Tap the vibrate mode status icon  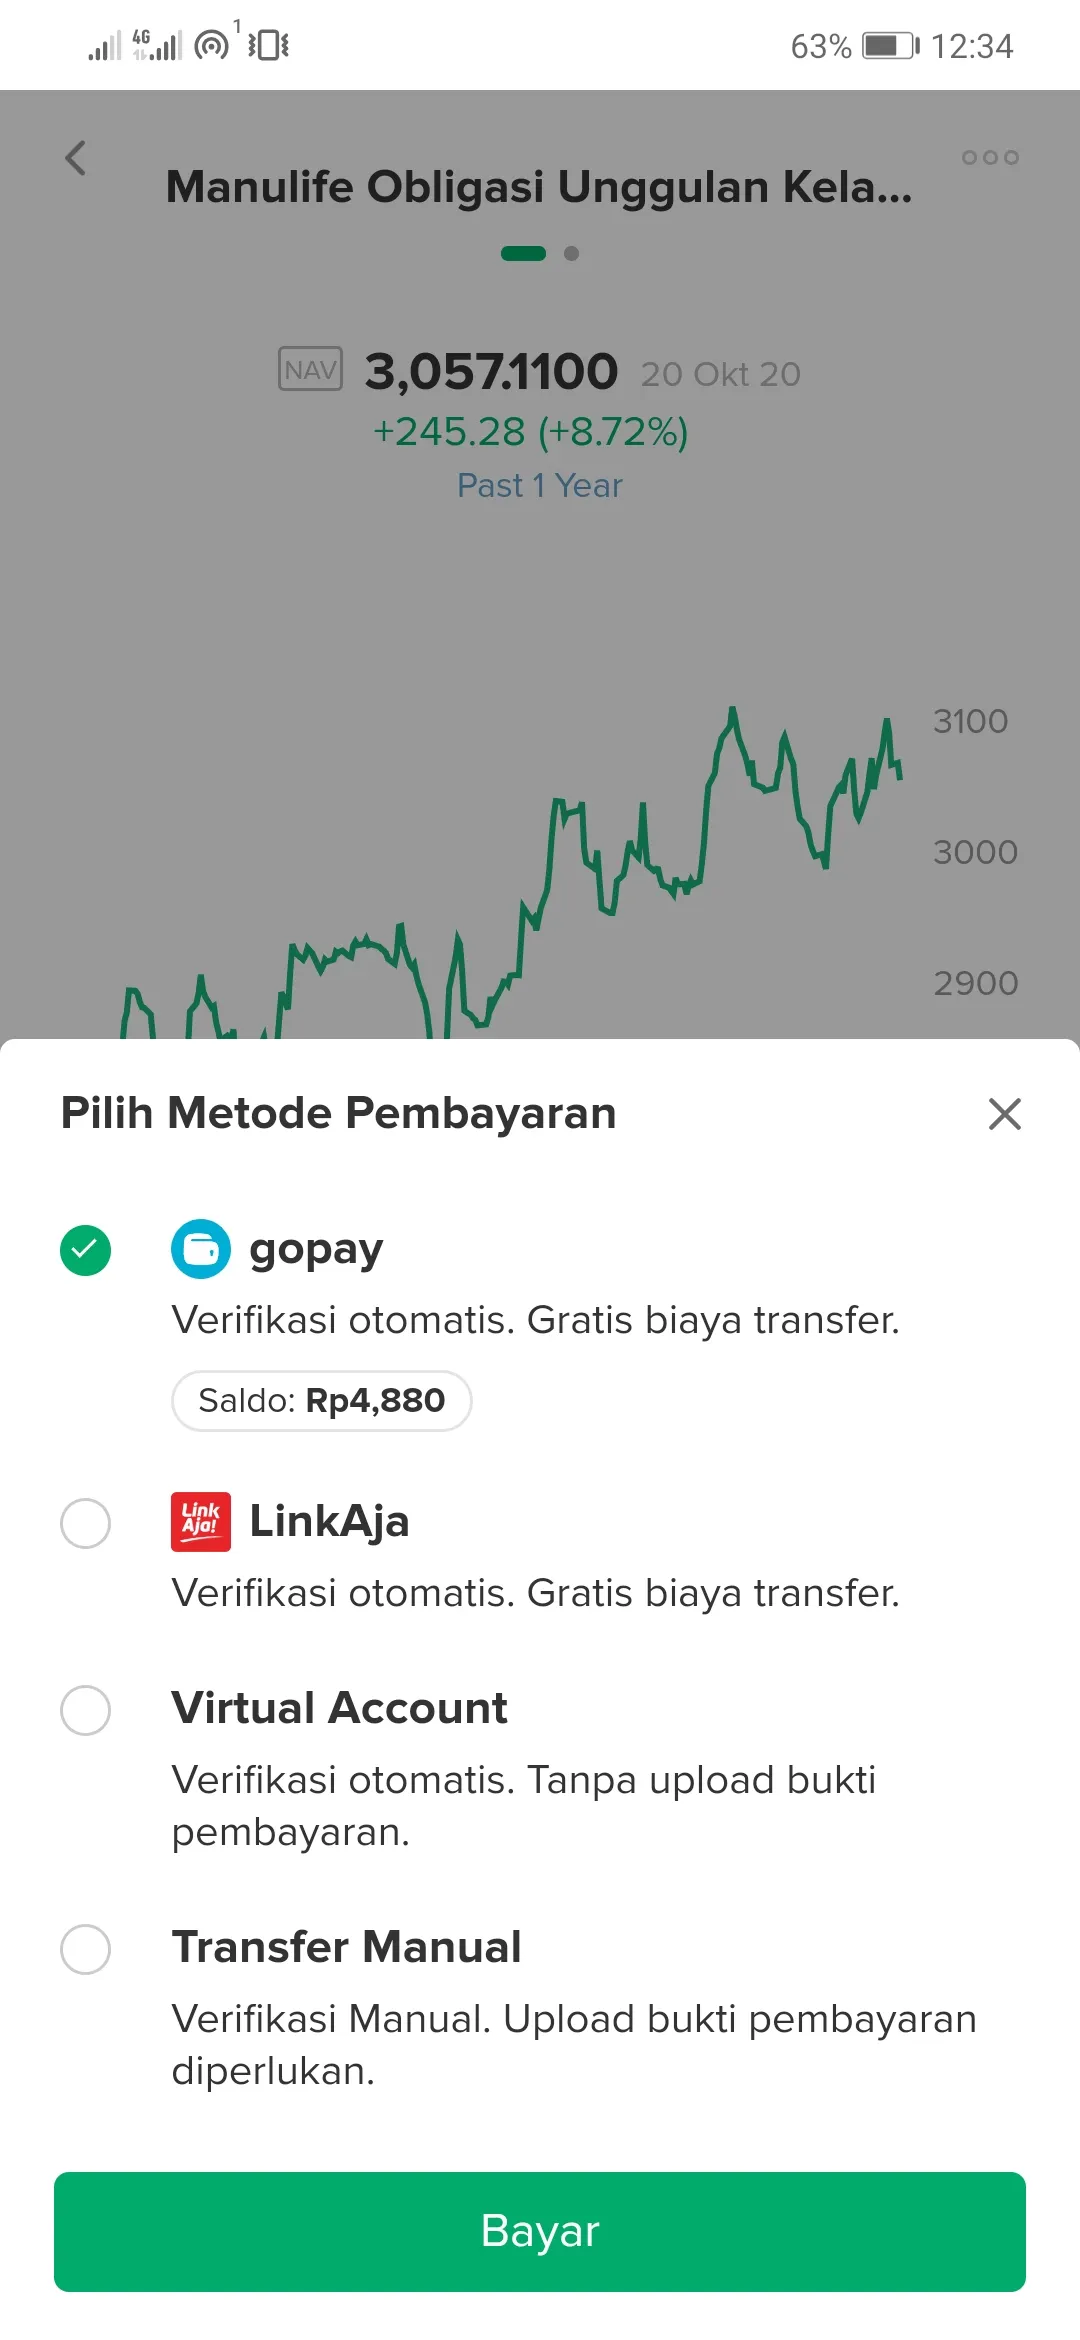click(x=268, y=45)
